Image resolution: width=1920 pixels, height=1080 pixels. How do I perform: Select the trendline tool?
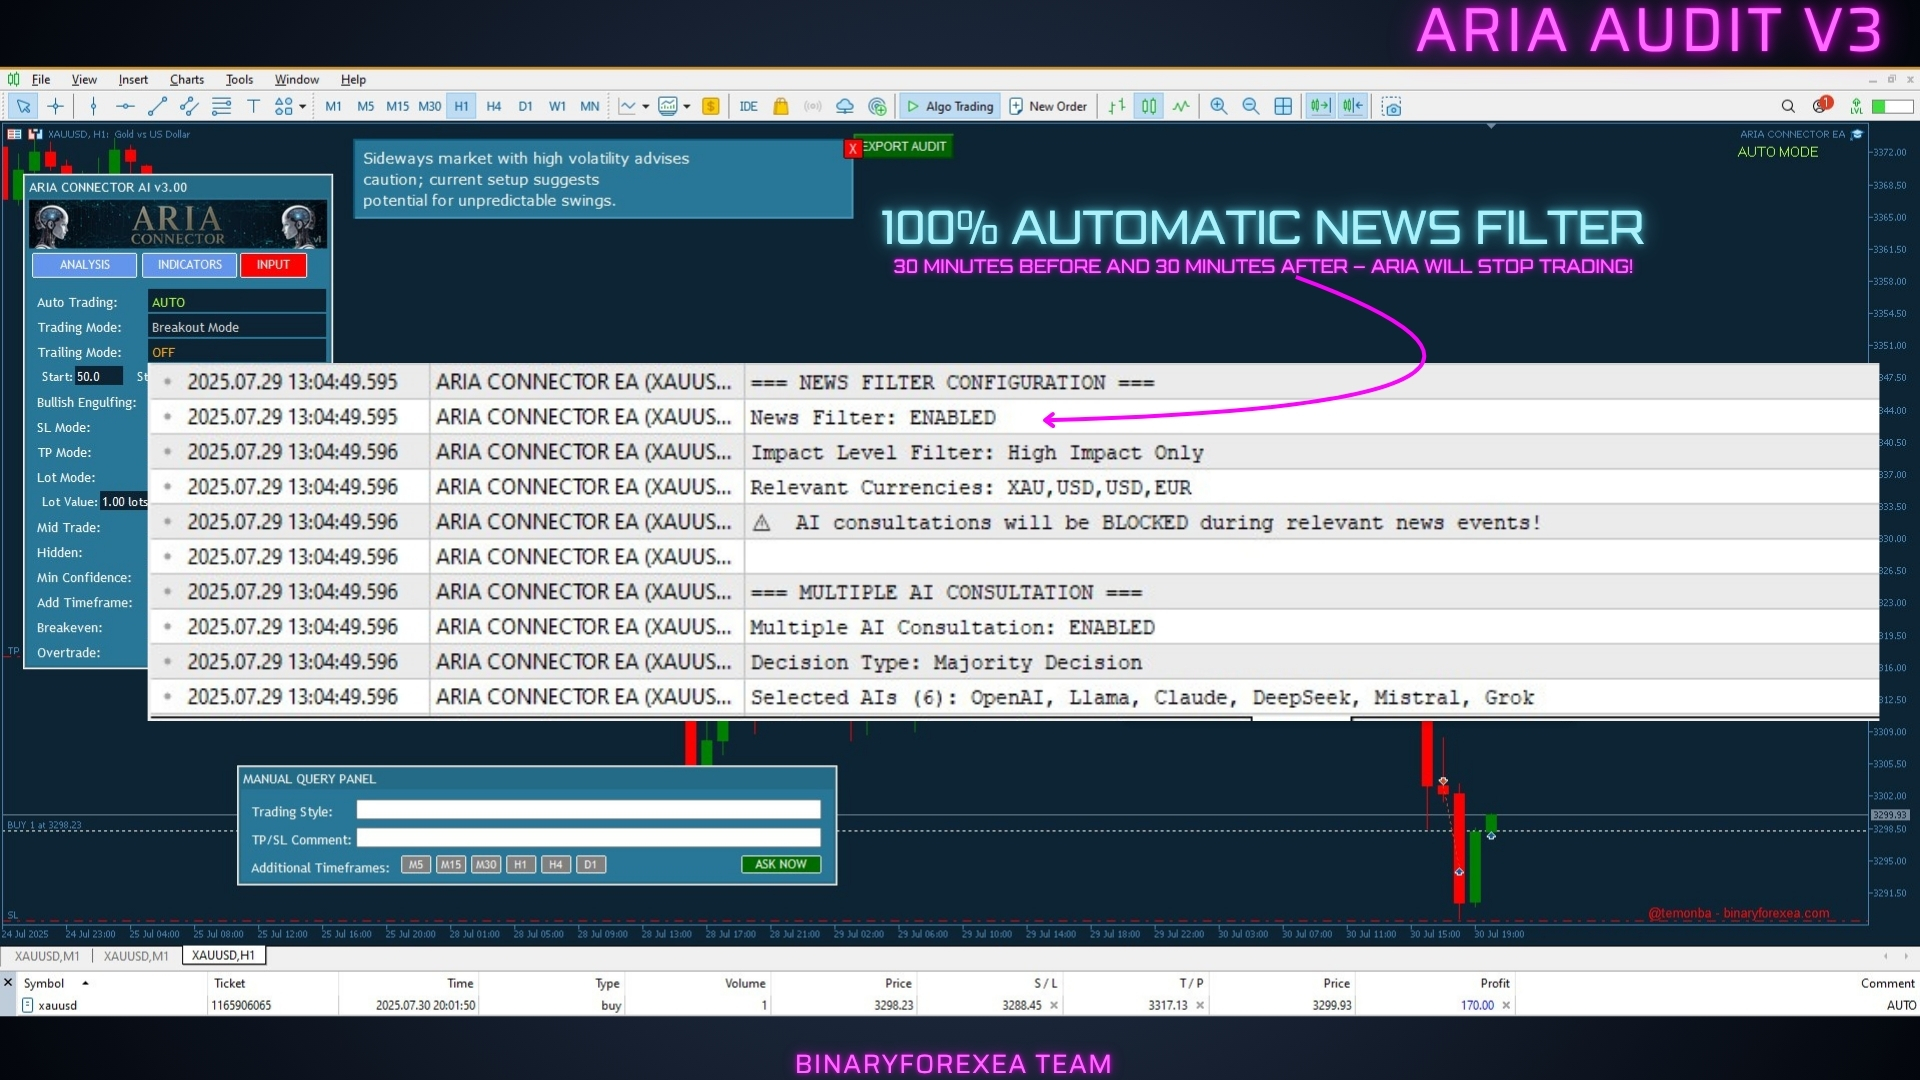157,106
